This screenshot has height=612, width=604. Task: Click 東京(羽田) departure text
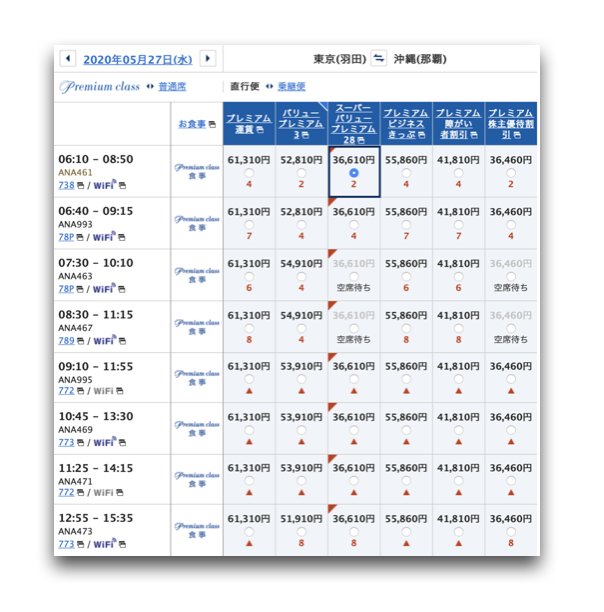click(x=339, y=59)
